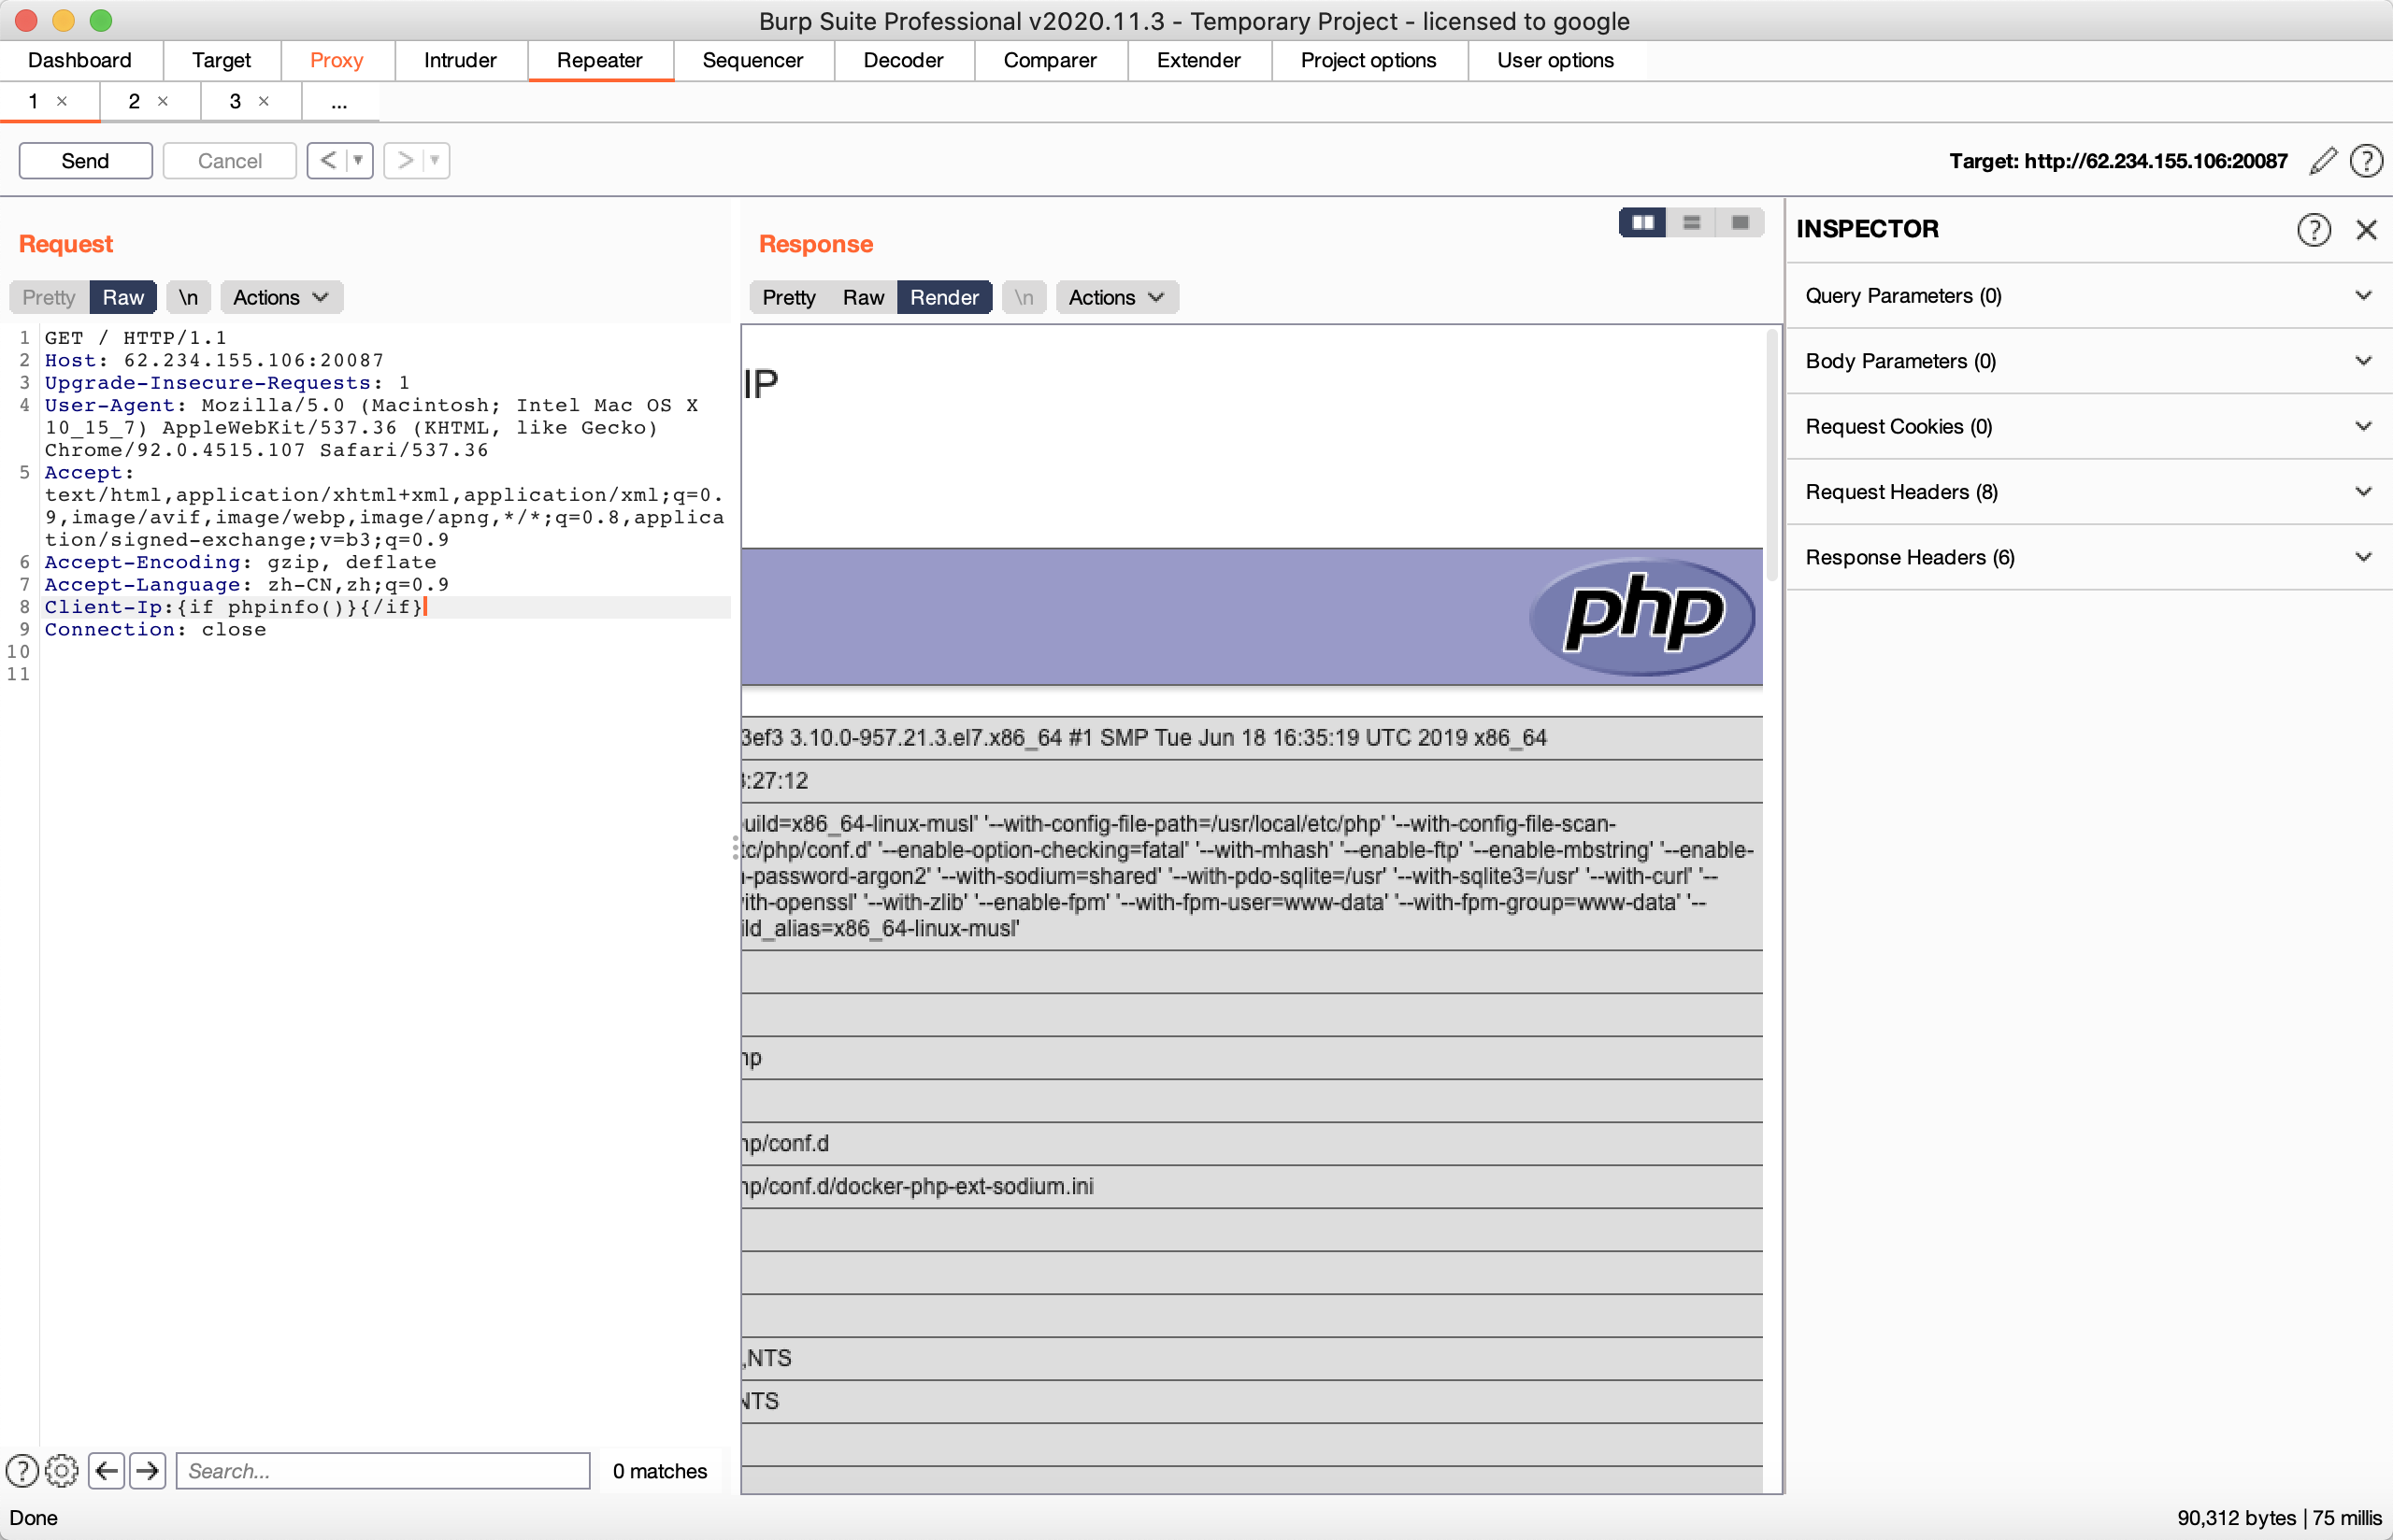Open the Extender tab
Viewport: 2393px width, 1540px height.
pos(1198,60)
